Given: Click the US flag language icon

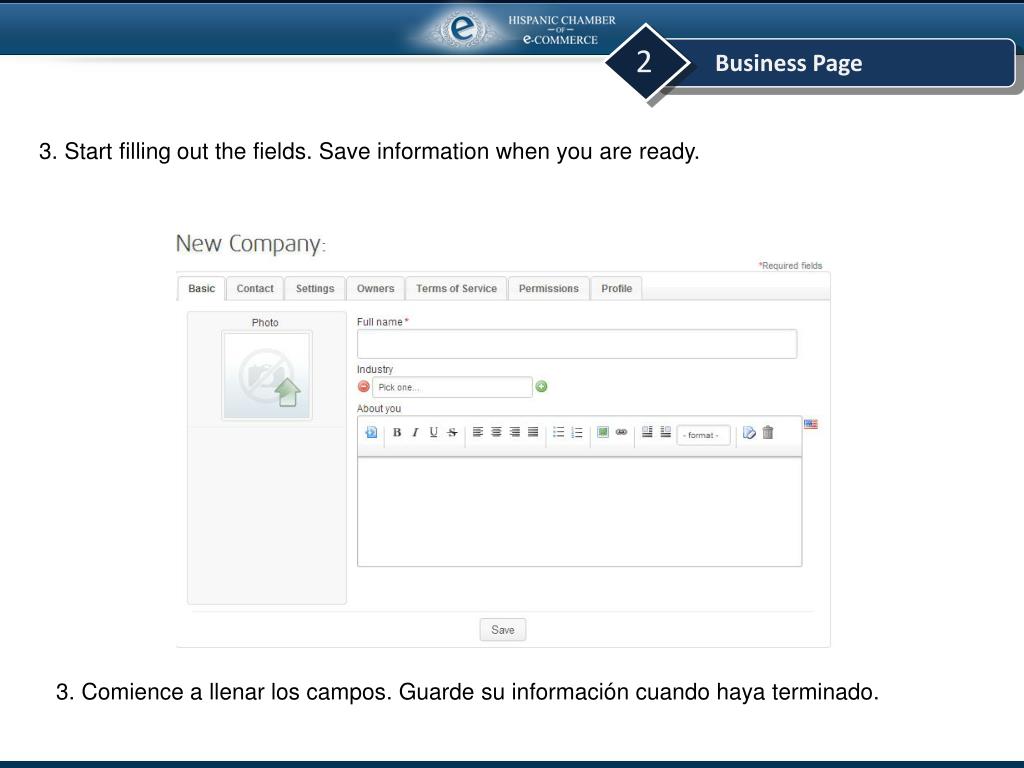Looking at the screenshot, I should click(810, 424).
